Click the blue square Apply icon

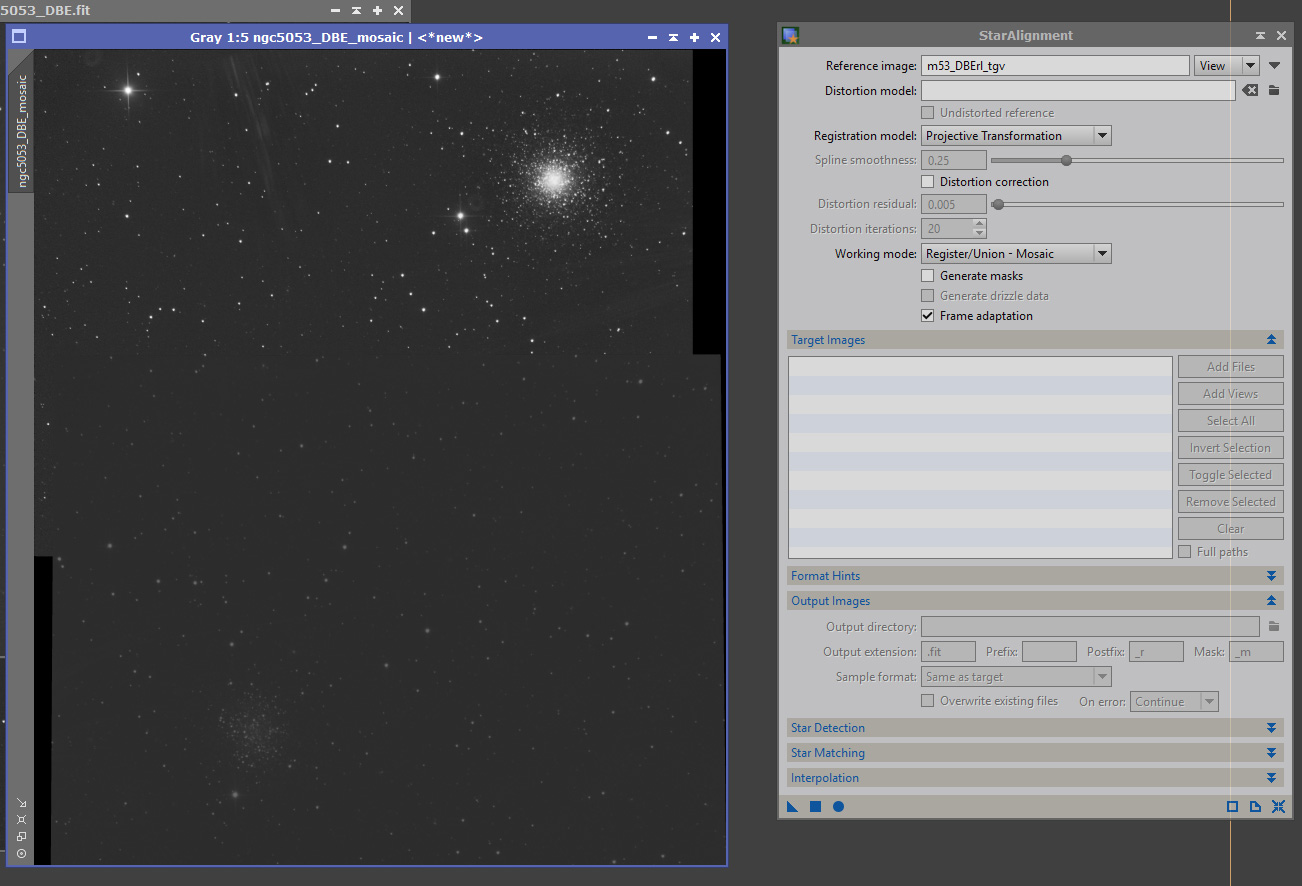(x=815, y=806)
